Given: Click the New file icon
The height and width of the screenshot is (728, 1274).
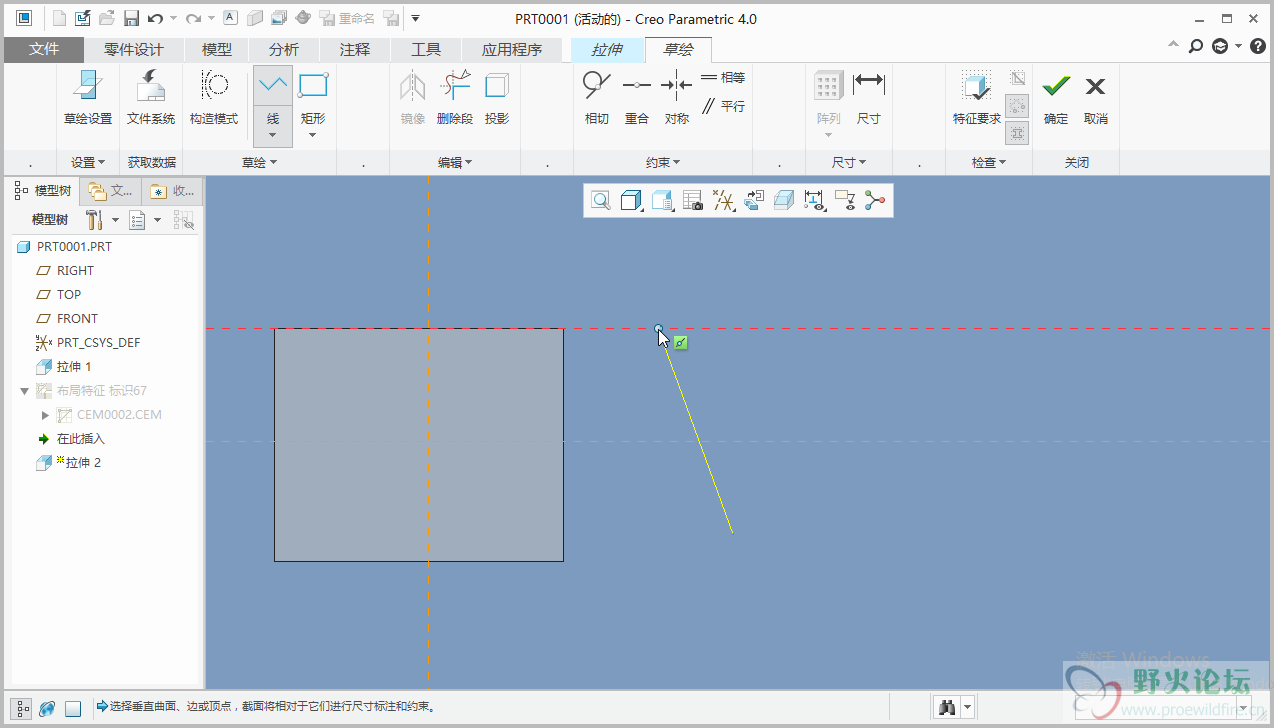Looking at the screenshot, I should point(59,18).
